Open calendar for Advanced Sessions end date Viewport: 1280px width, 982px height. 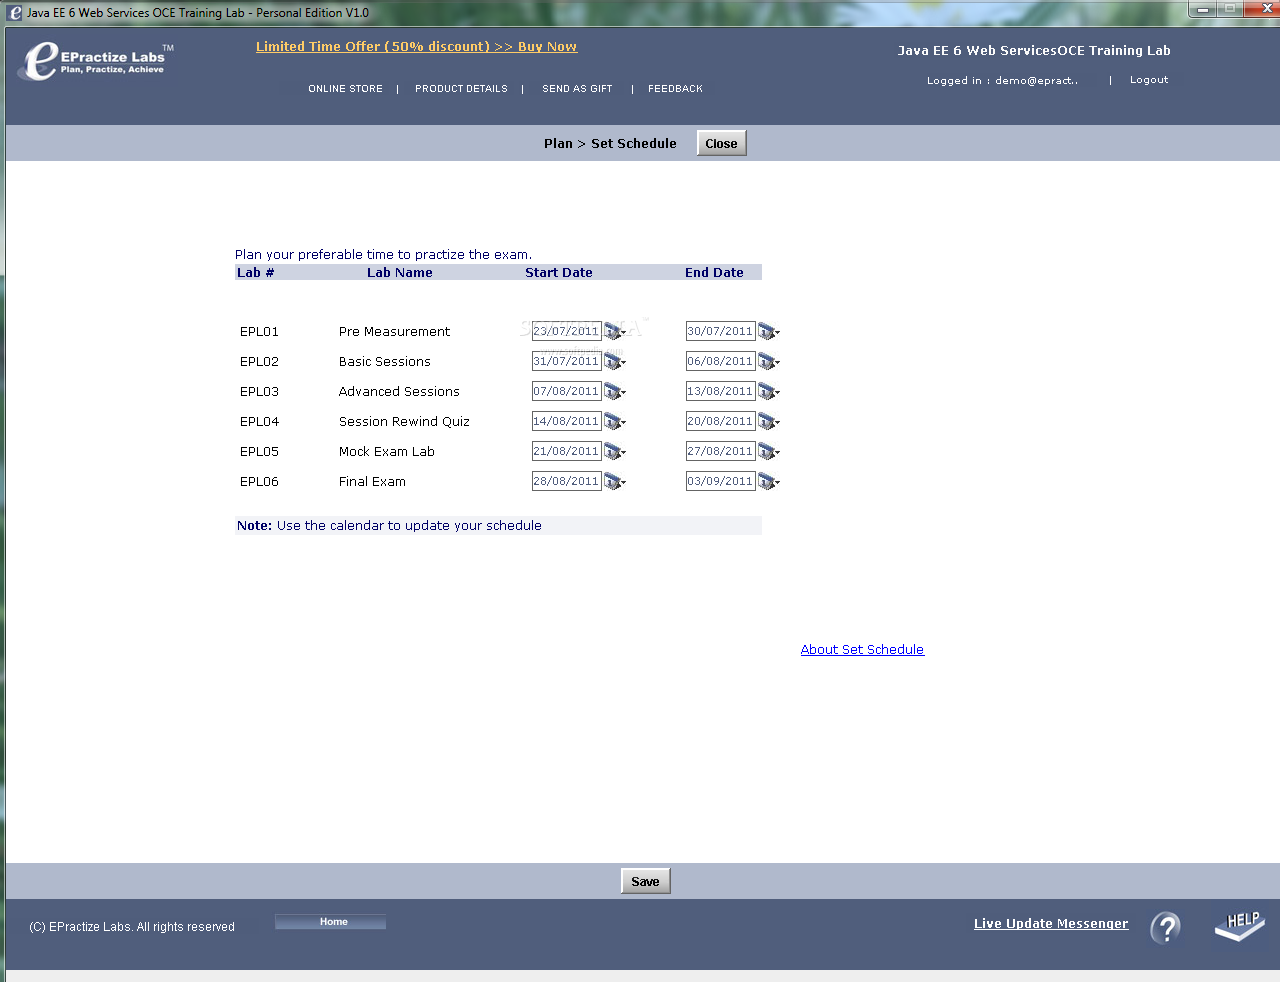[769, 392]
